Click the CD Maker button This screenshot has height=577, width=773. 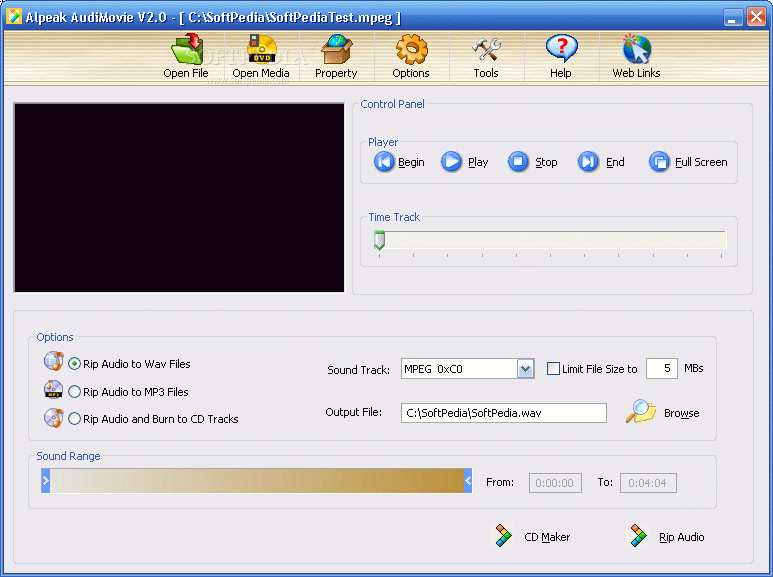click(532, 537)
